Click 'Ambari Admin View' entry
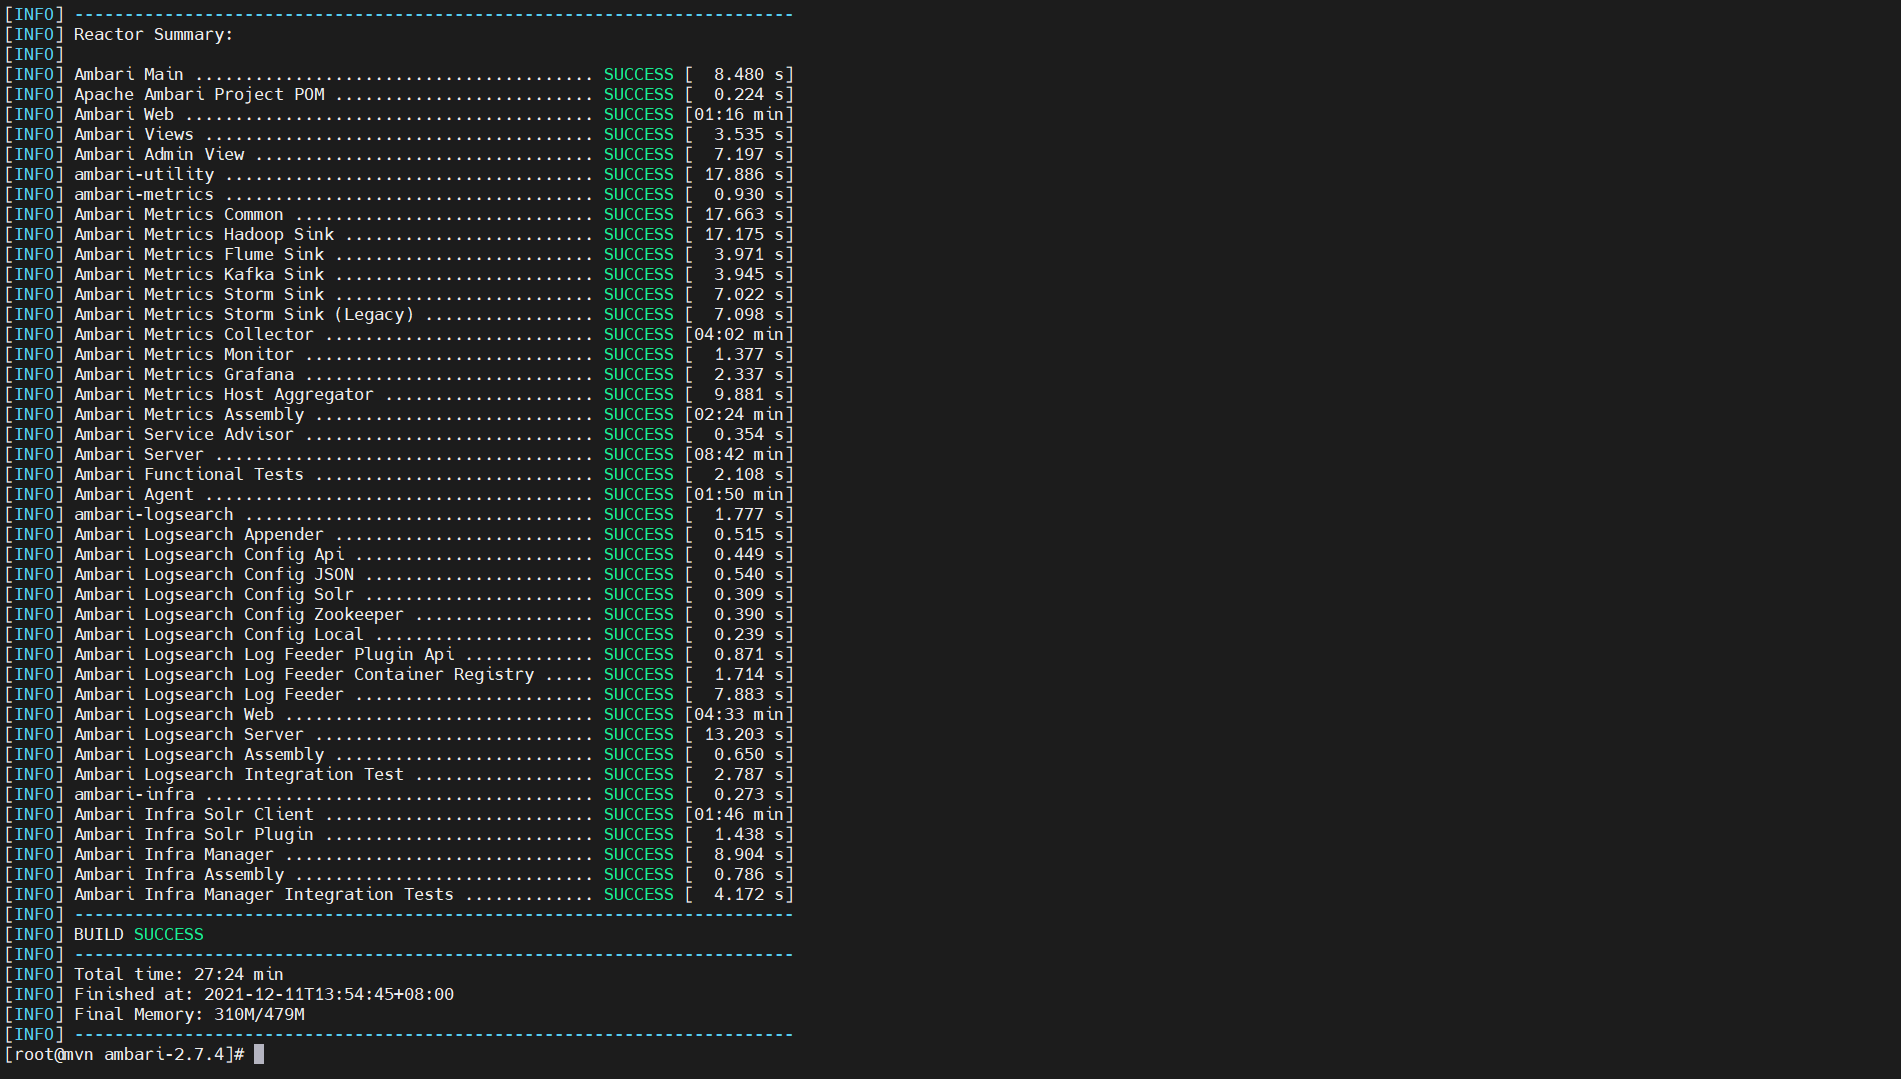Viewport: 1901px width, 1079px height. click(x=159, y=154)
